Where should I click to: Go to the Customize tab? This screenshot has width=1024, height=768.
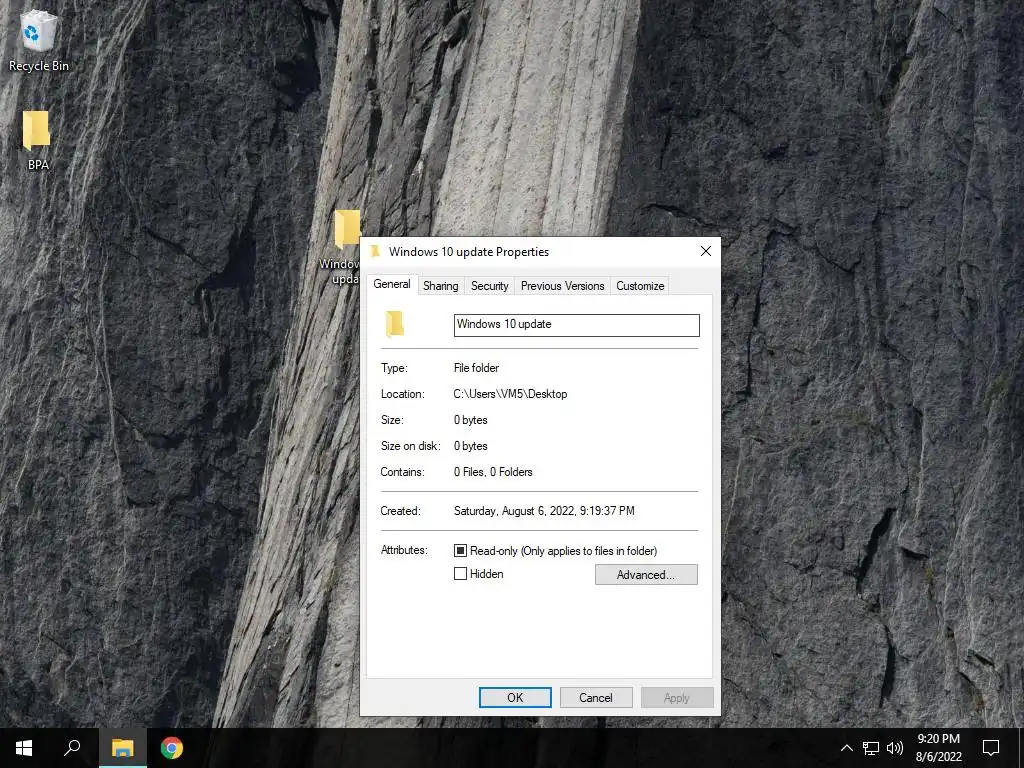[640, 286]
